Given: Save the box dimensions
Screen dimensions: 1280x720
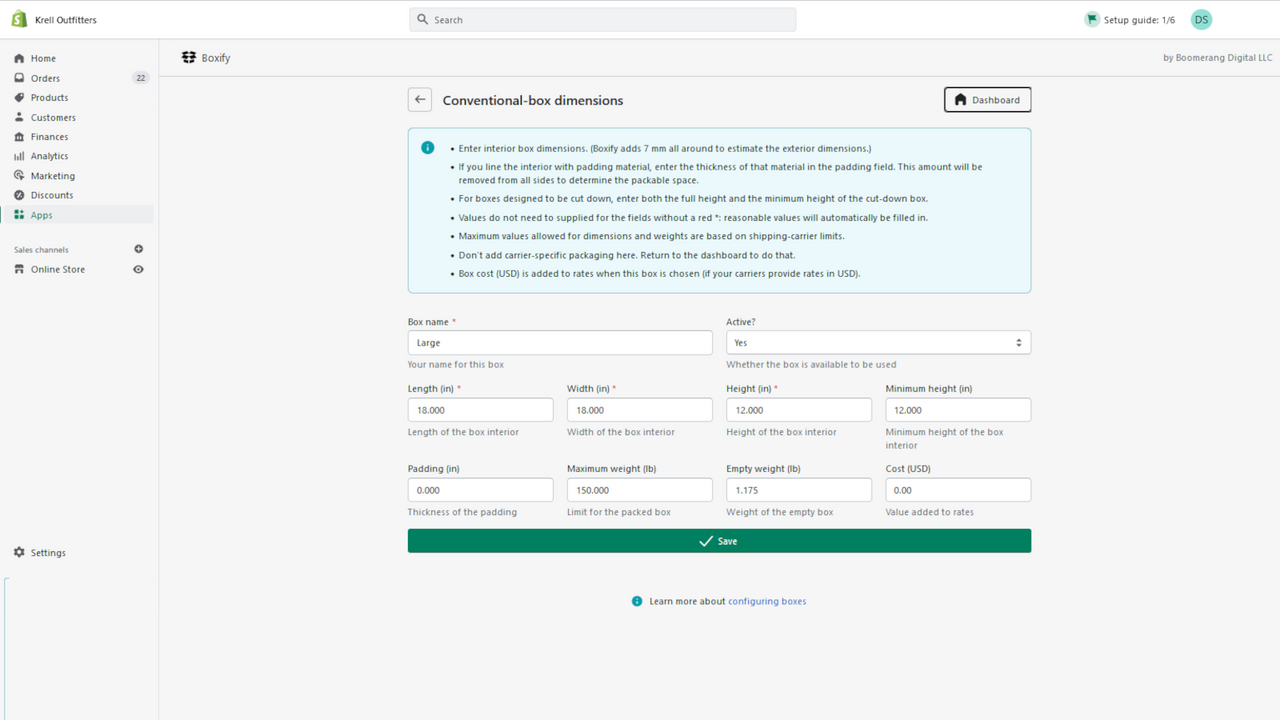Looking at the screenshot, I should 719,541.
